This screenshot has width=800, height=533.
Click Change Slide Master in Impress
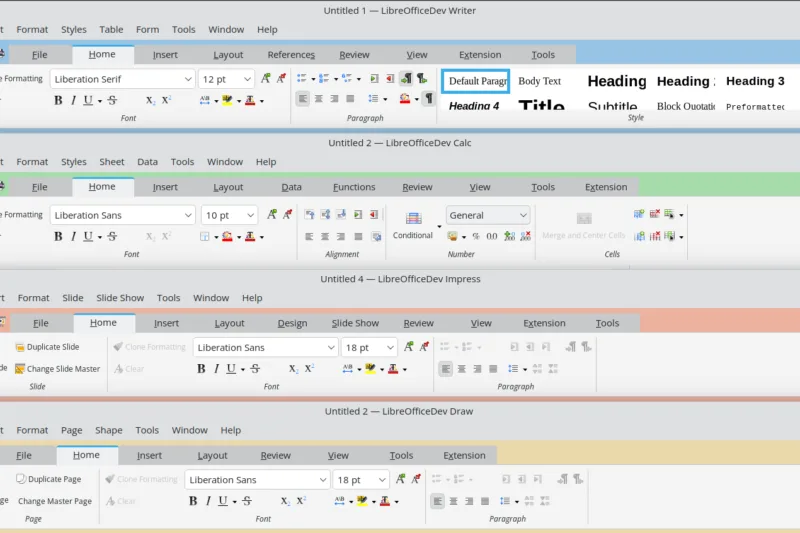point(58,369)
